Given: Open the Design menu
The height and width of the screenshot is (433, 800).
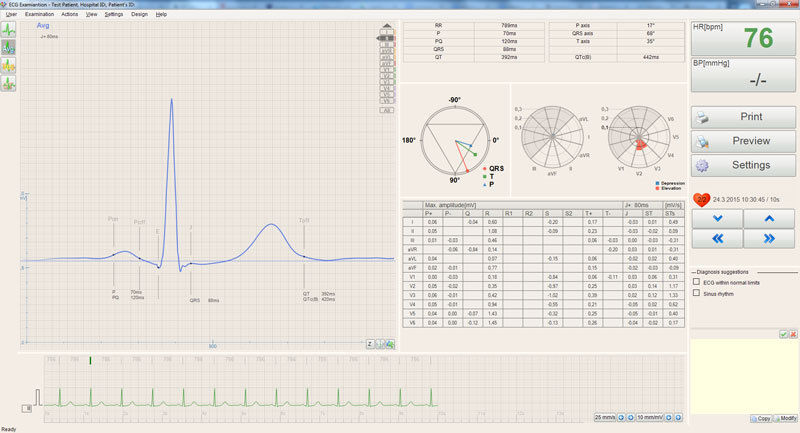Looking at the screenshot, I should click(139, 14).
